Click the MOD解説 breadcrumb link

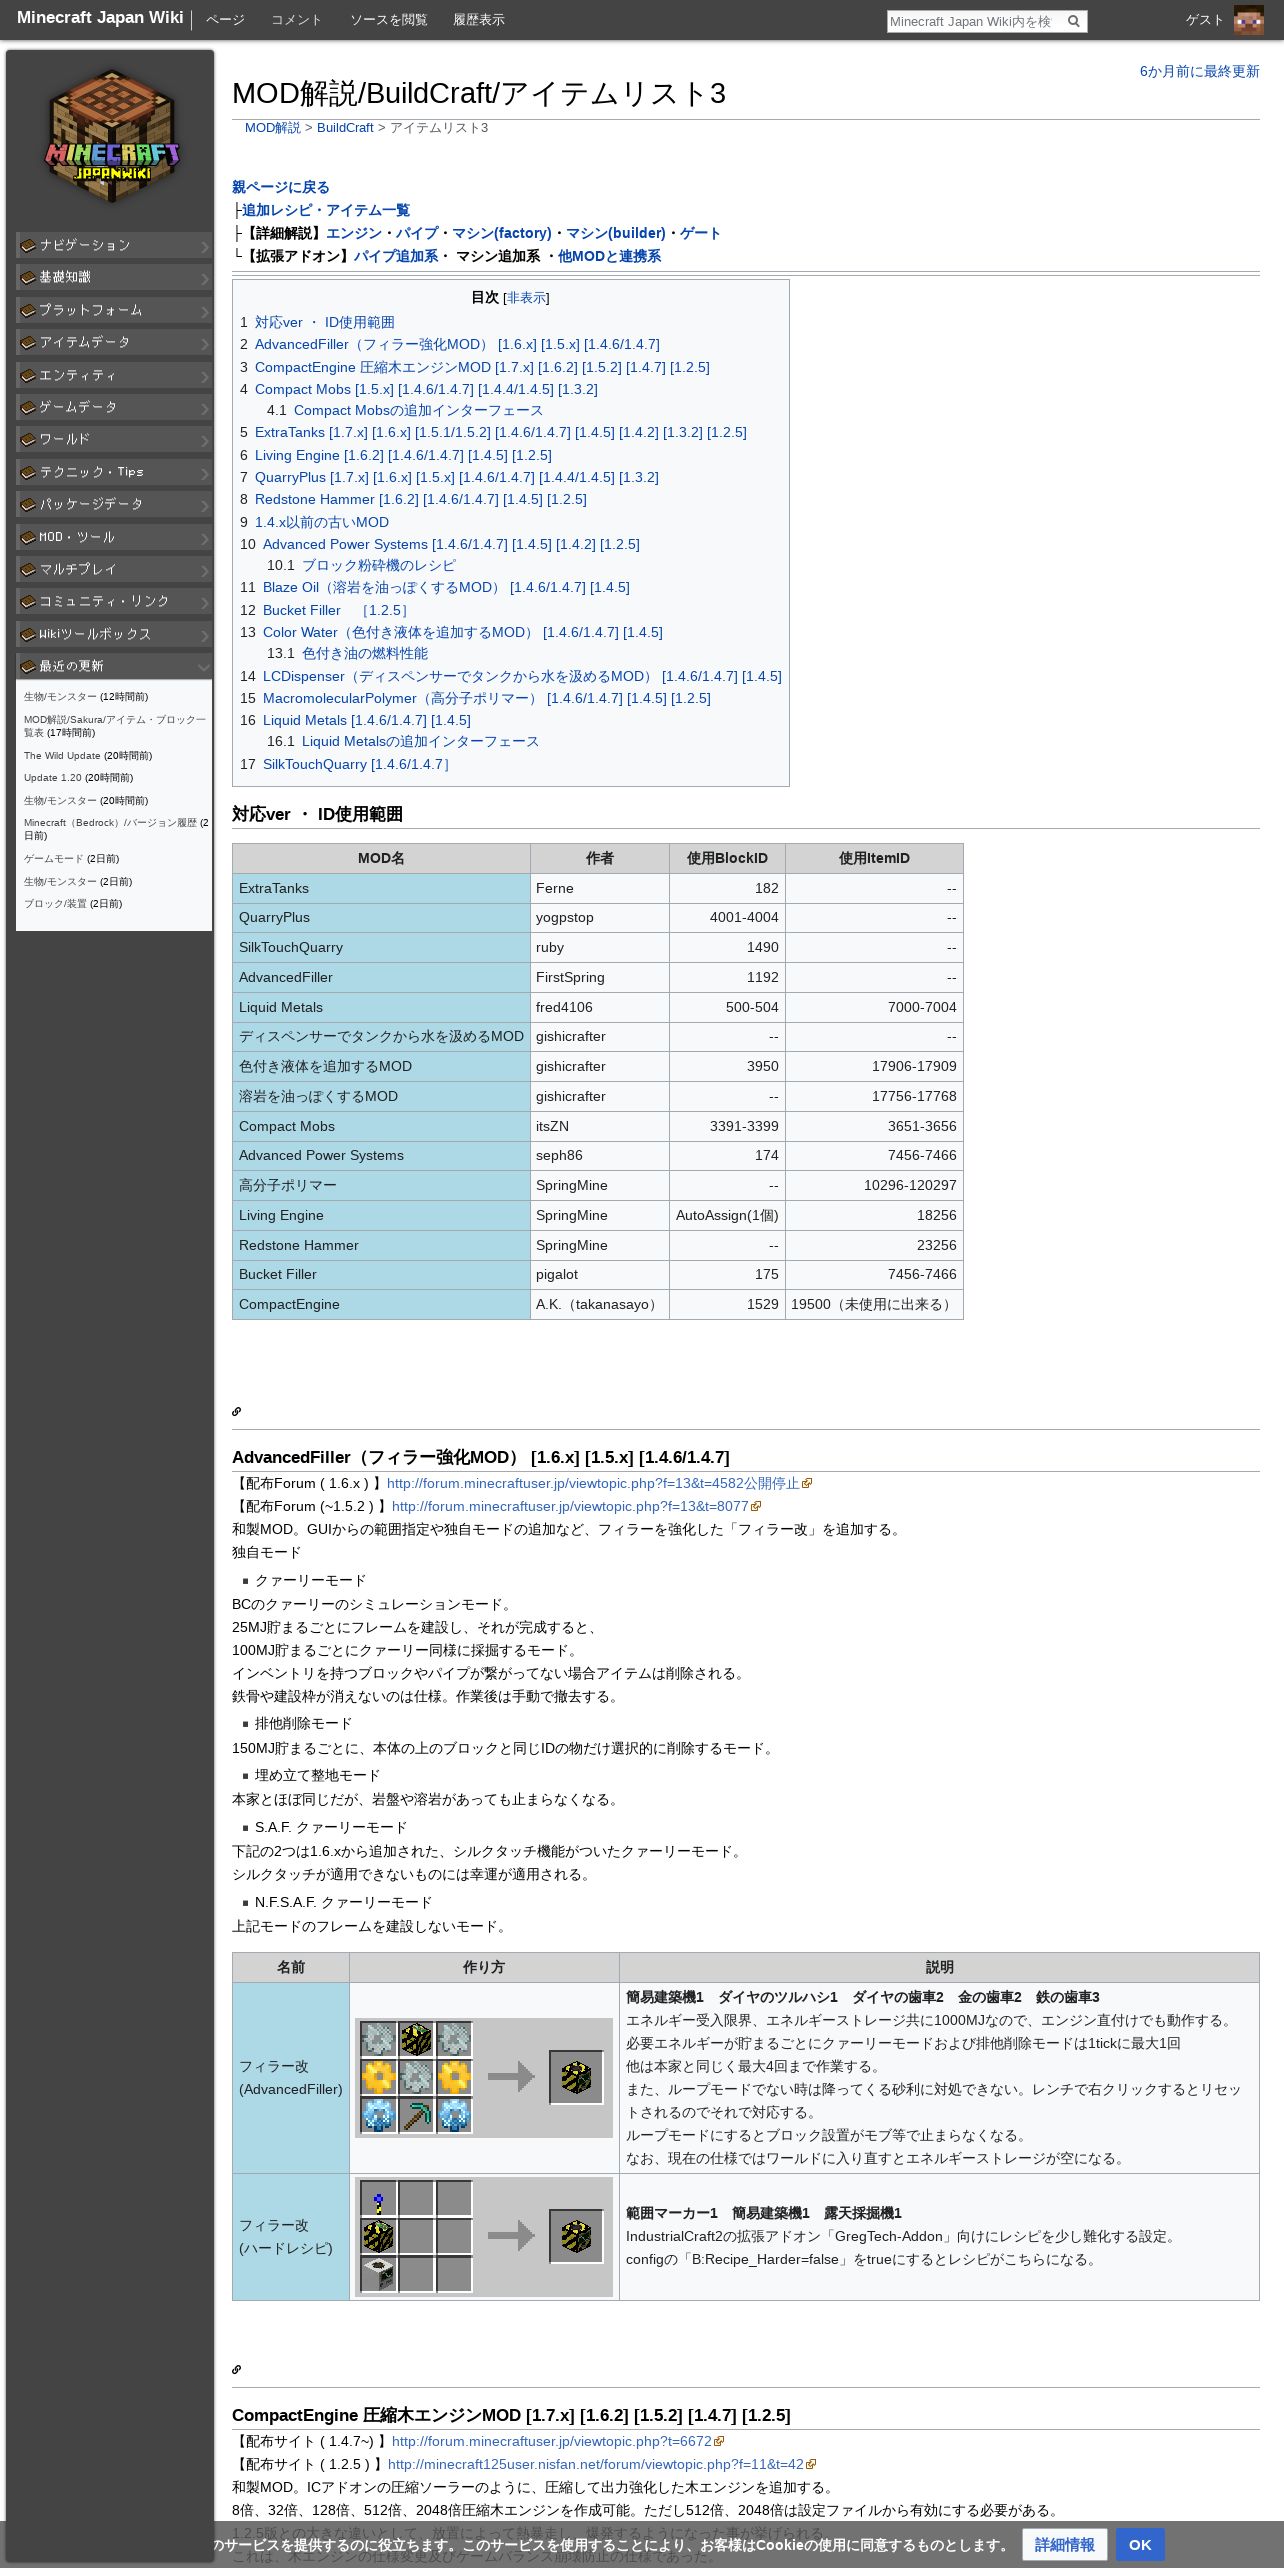[273, 128]
